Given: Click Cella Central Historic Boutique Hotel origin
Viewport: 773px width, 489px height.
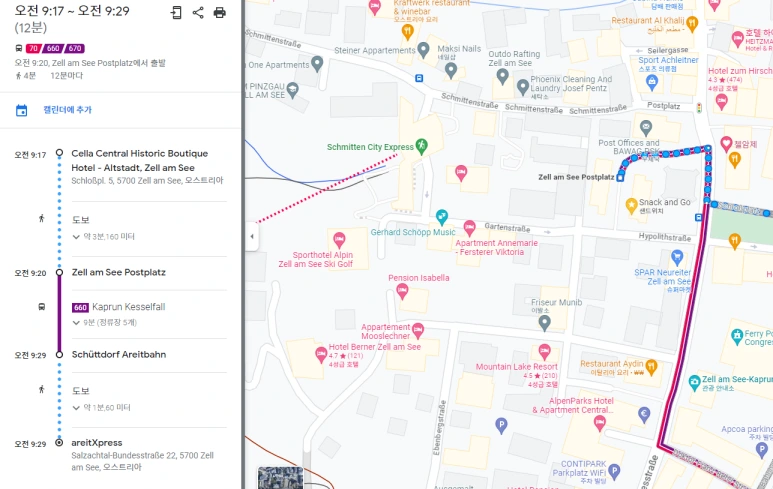Looking at the screenshot, I should [140, 160].
